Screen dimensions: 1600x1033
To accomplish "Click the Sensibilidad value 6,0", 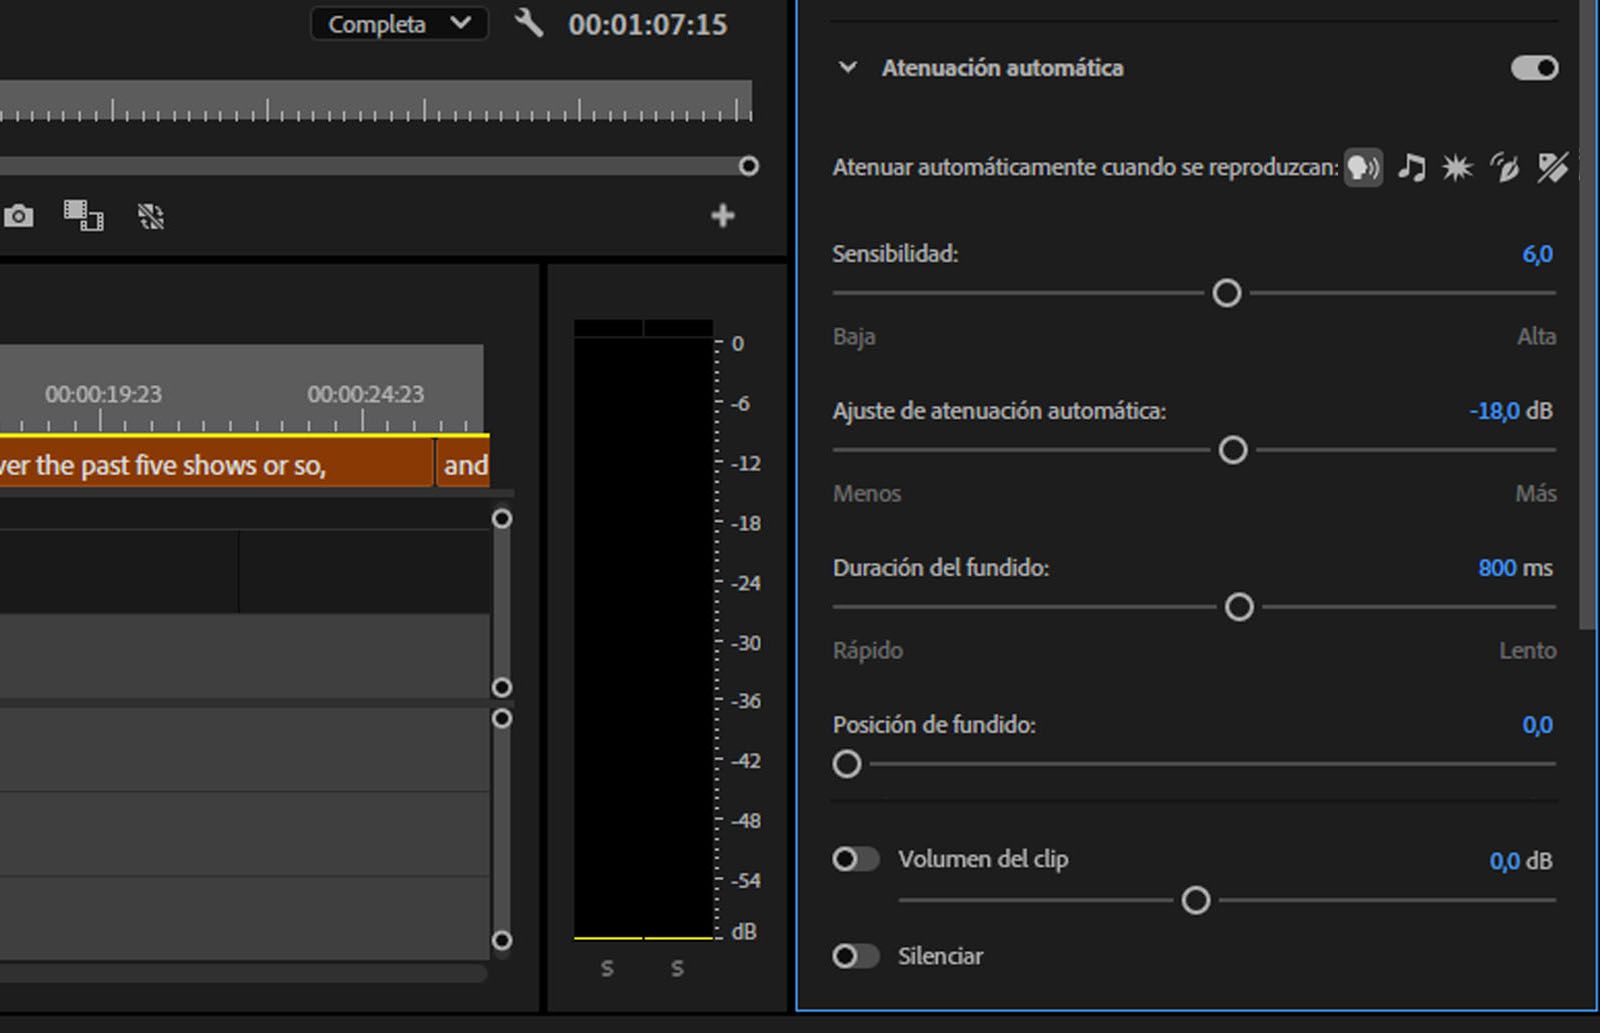I will 1537,254.
